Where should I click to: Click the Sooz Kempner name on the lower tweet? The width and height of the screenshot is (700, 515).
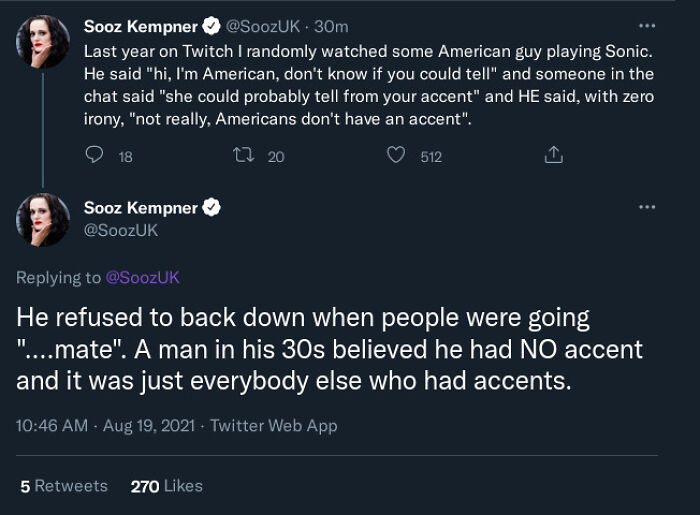(141, 208)
